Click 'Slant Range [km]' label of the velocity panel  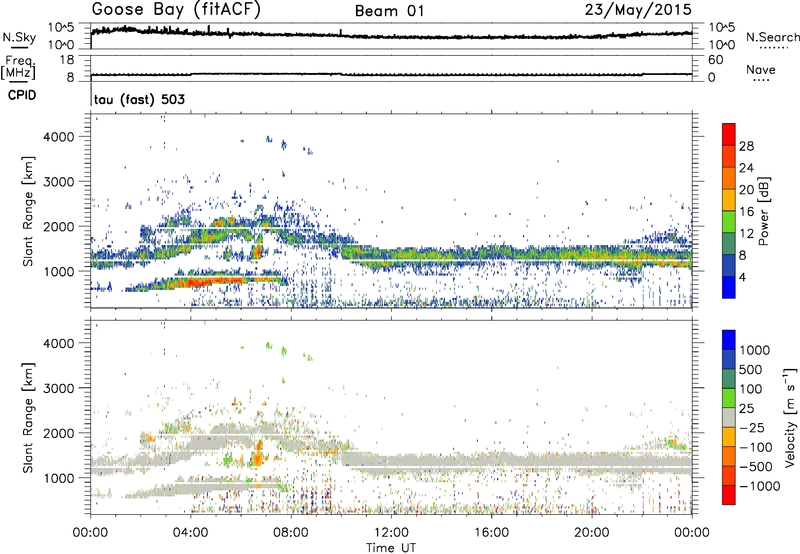coord(29,418)
